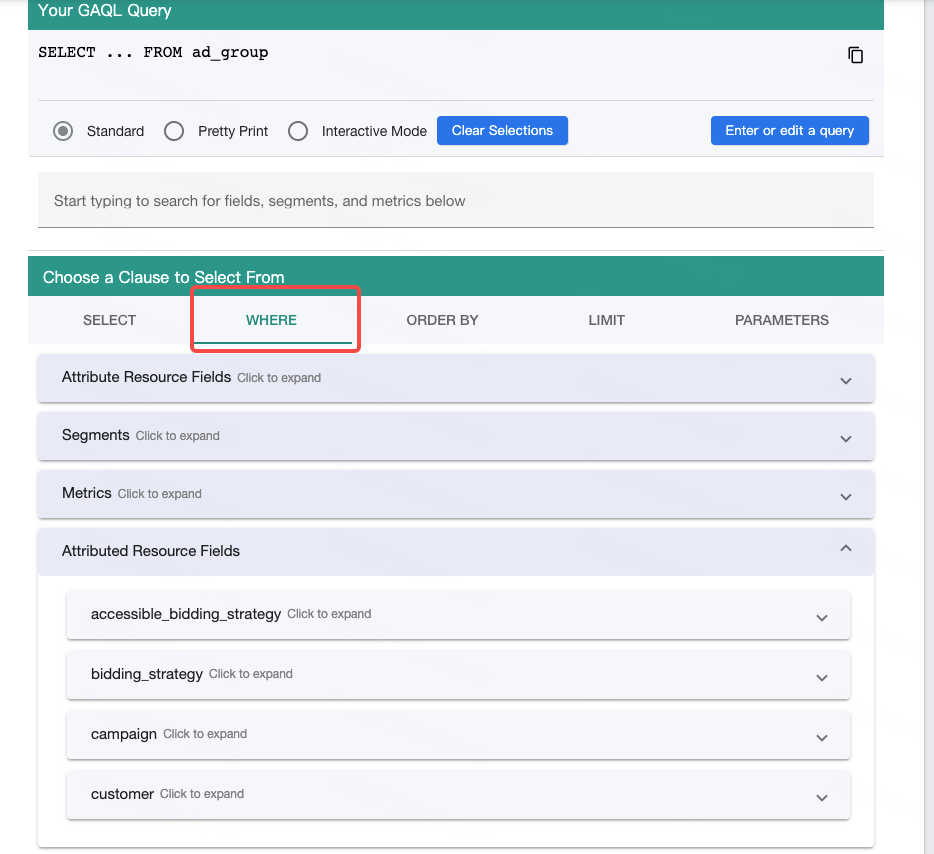Collapse Attributed Resource Fields with up chevron

click(x=846, y=548)
